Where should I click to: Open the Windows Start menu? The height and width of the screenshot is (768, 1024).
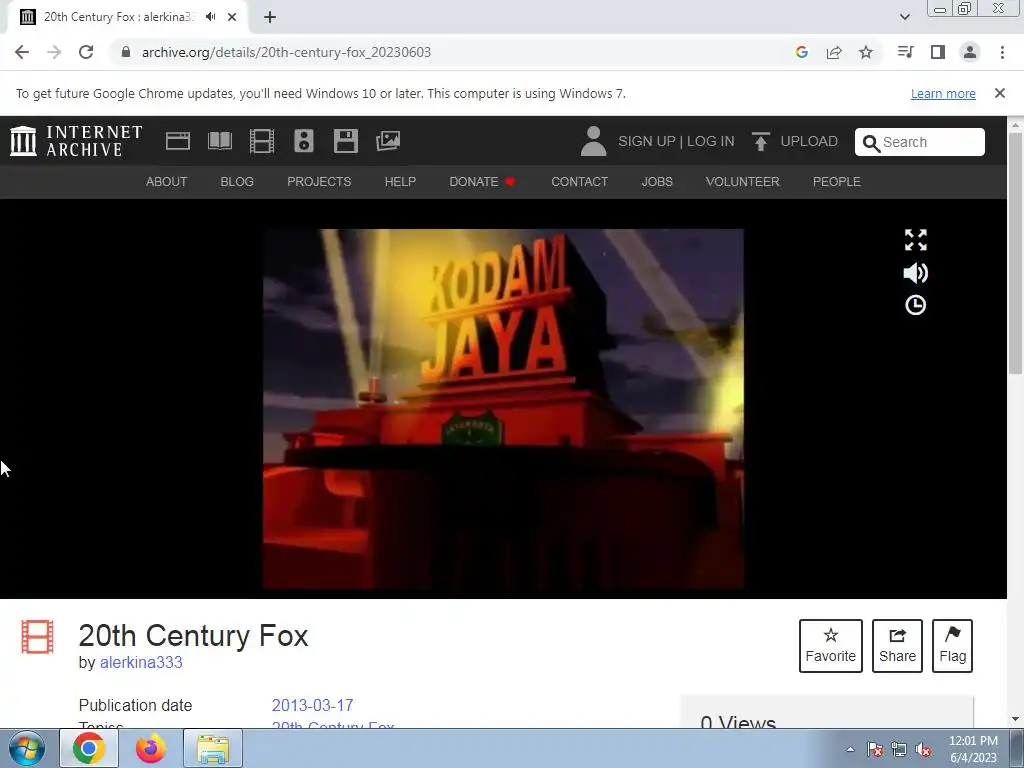[x=27, y=748]
